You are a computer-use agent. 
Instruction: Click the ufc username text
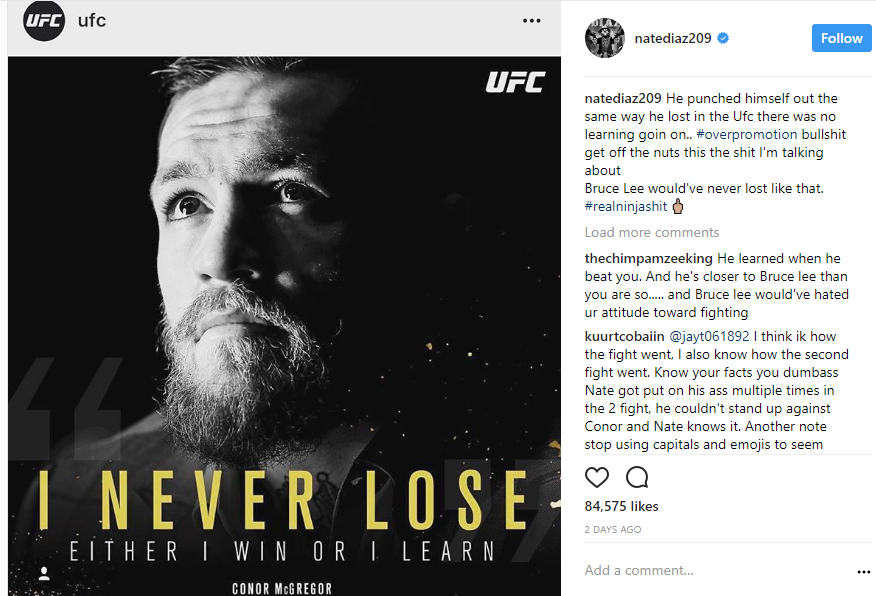coord(92,21)
